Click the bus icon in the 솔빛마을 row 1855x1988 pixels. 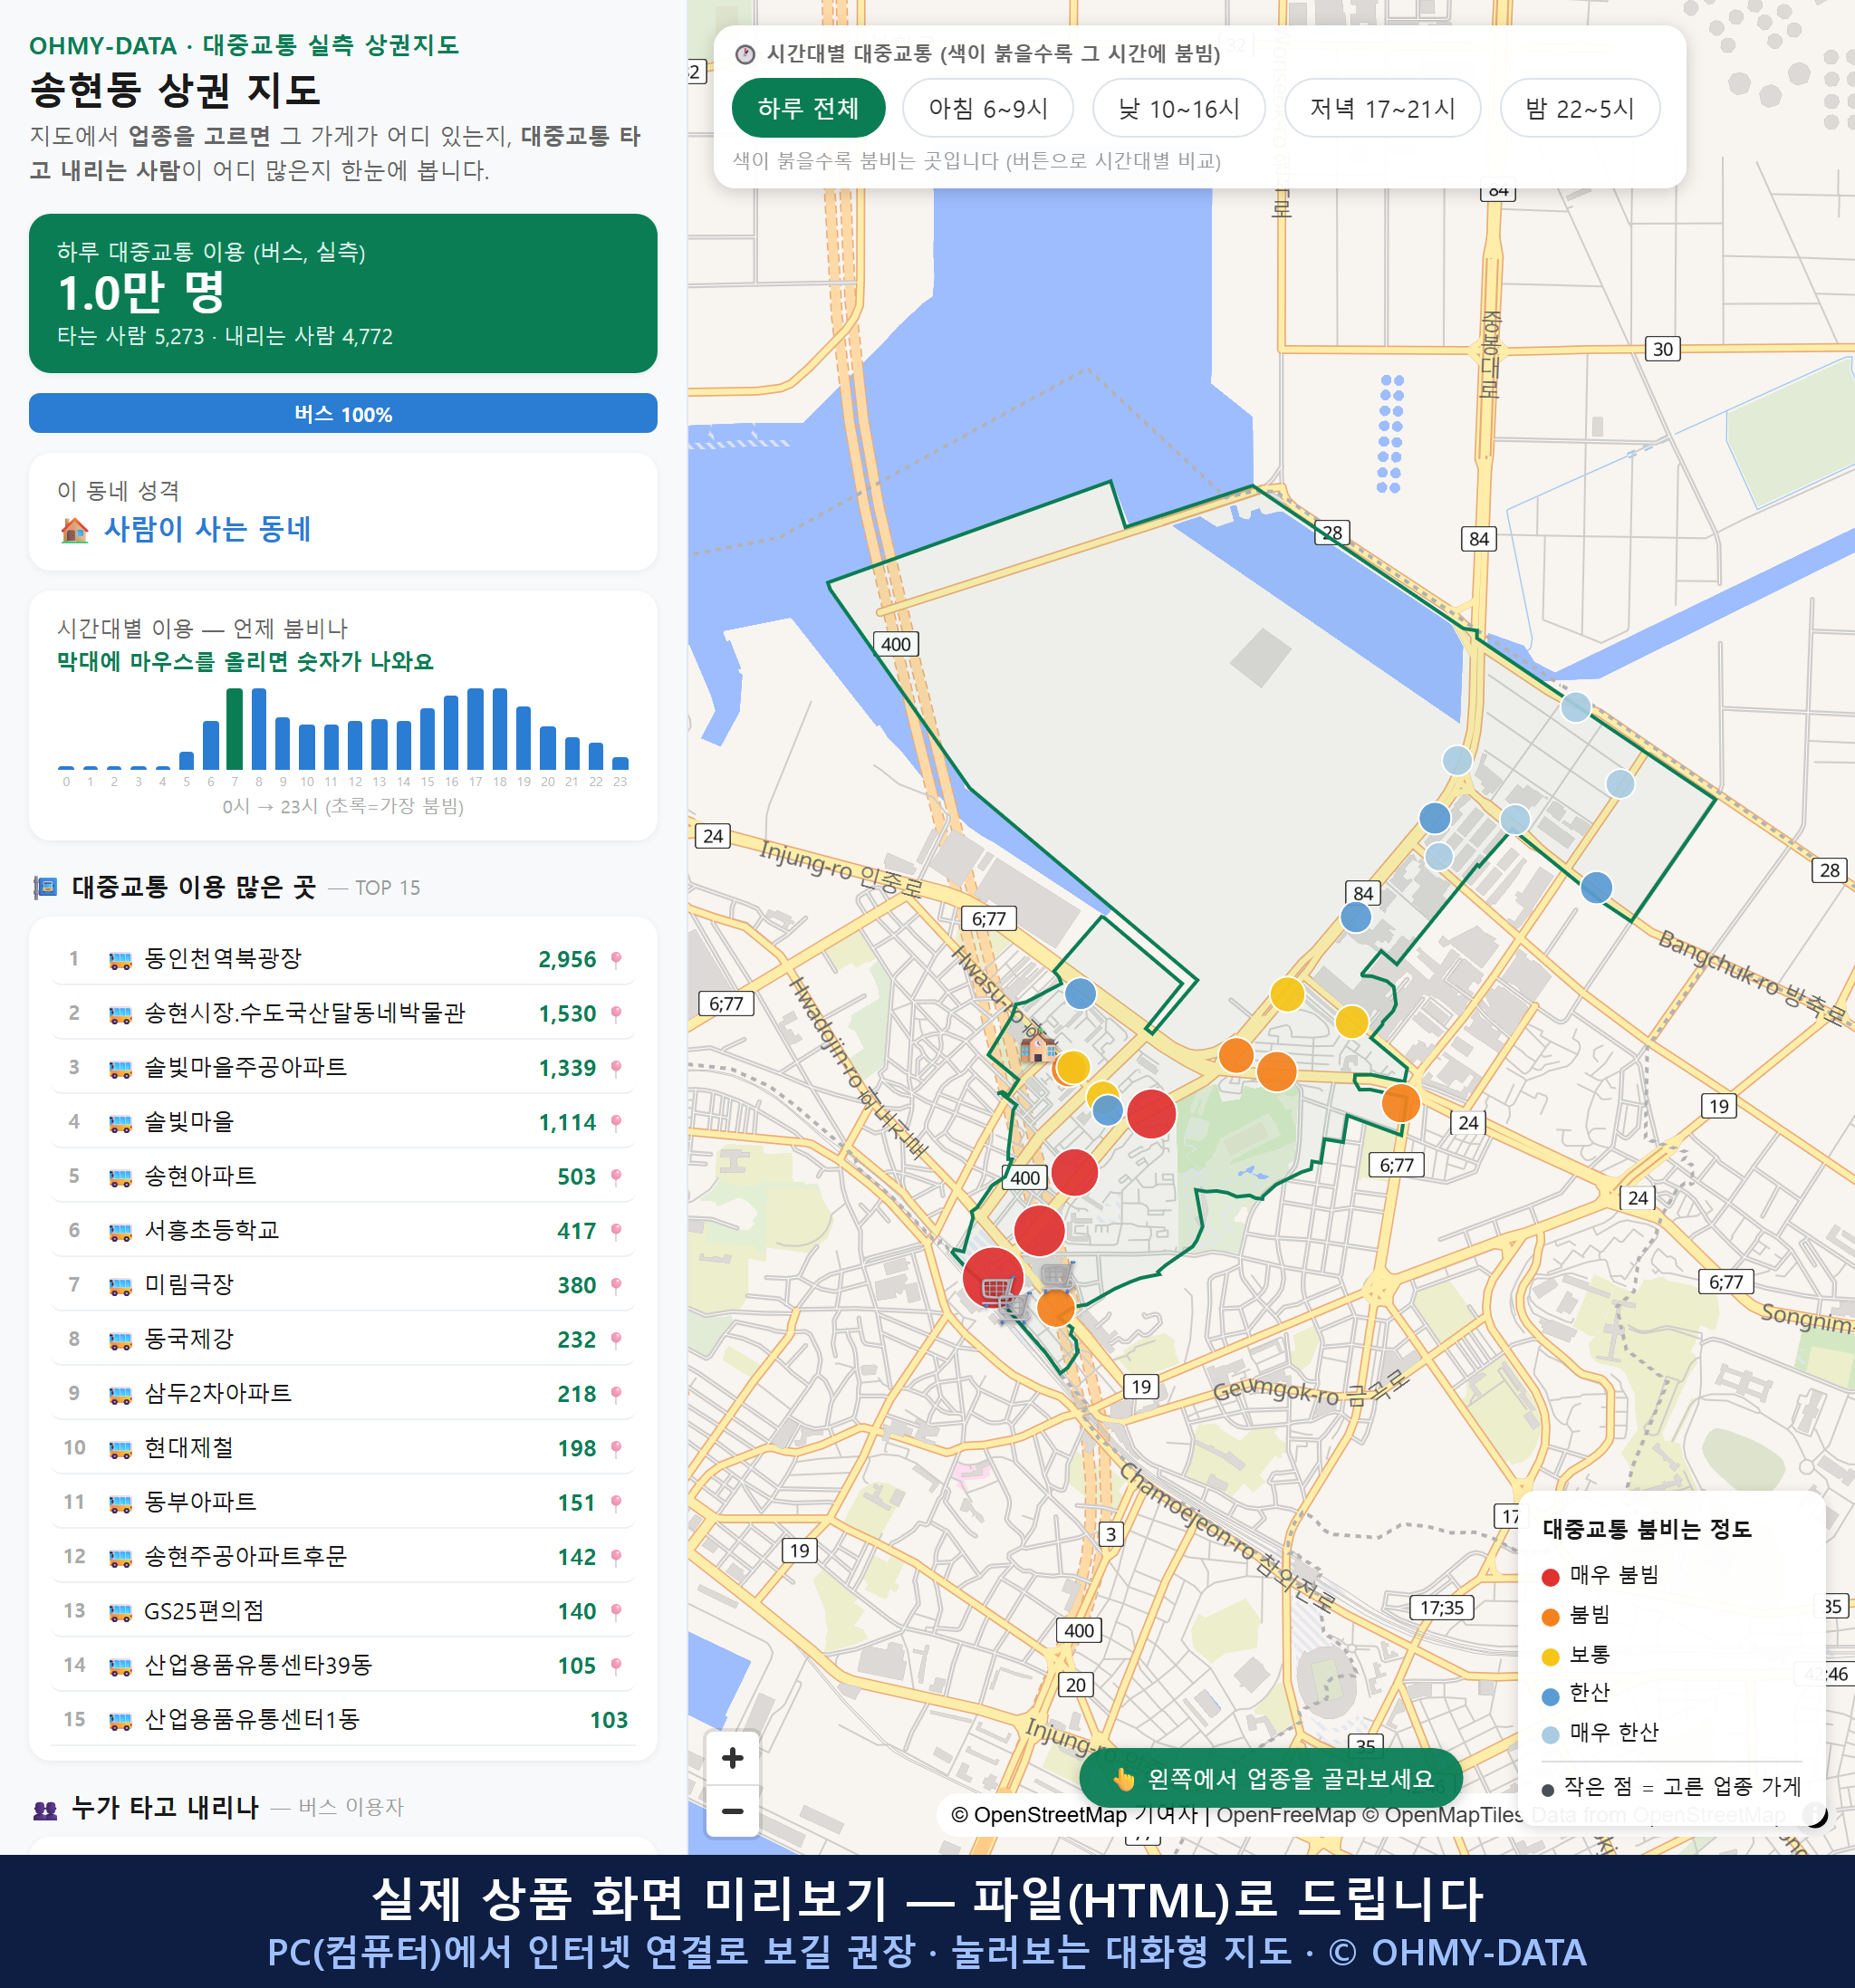click(x=120, y=1123)
